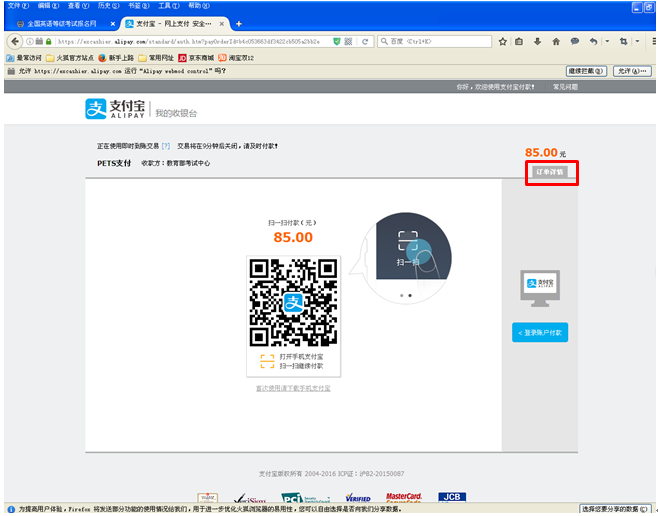Image resolution: width=658 pixels, height=516 pixels.
Task: Click the Alipay logo in page header
Action: point(116,110)
